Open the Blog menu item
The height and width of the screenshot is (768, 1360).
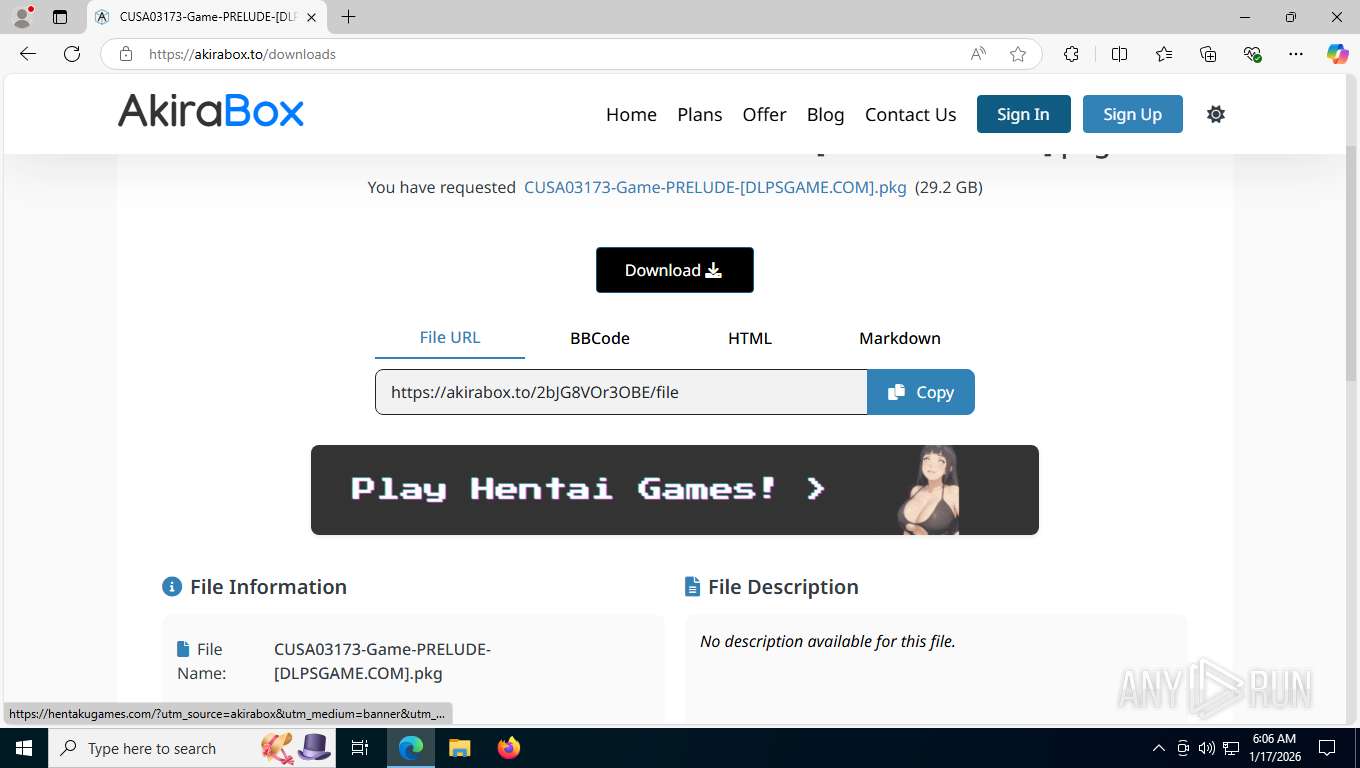point(825,114)
